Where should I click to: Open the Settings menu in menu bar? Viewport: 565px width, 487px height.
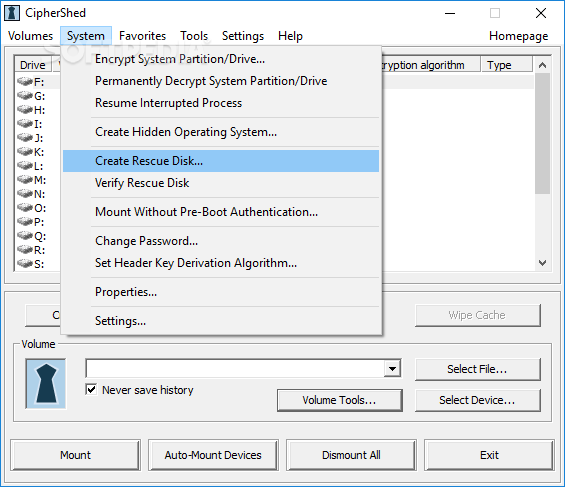coord(243,36)
